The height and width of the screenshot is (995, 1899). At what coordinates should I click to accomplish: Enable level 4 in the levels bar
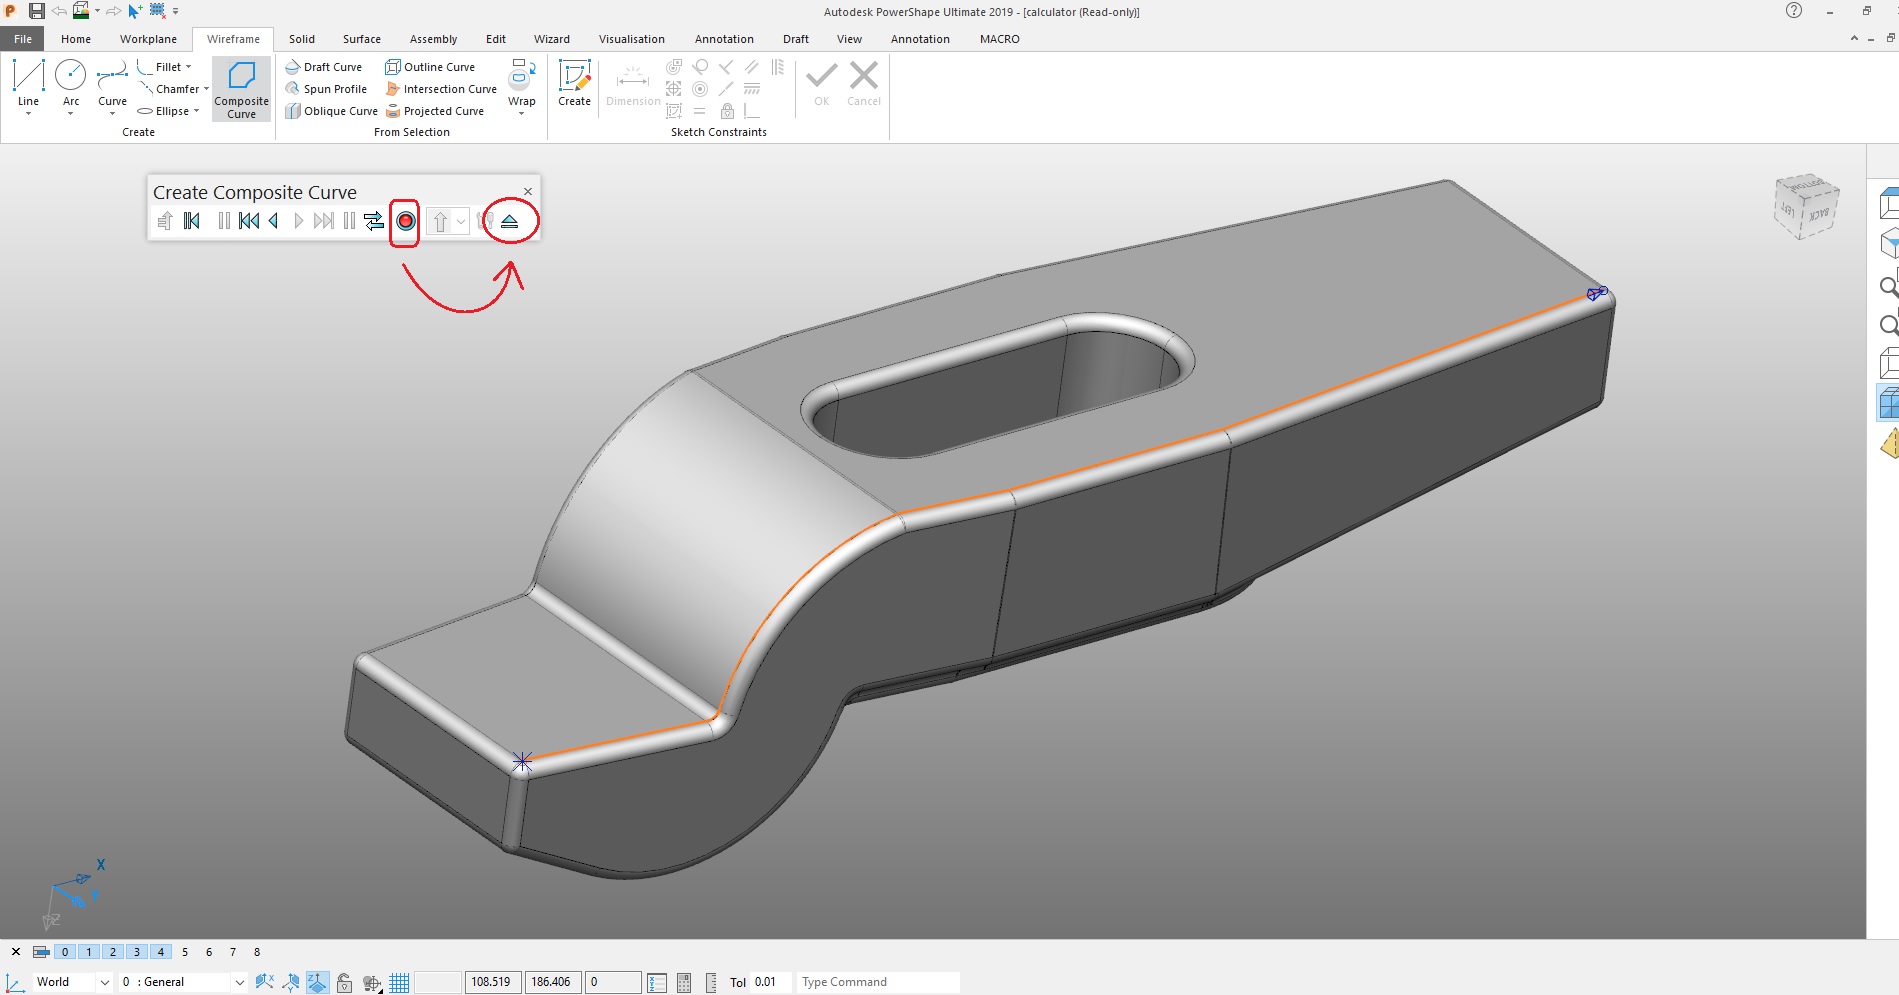[160, 952]
